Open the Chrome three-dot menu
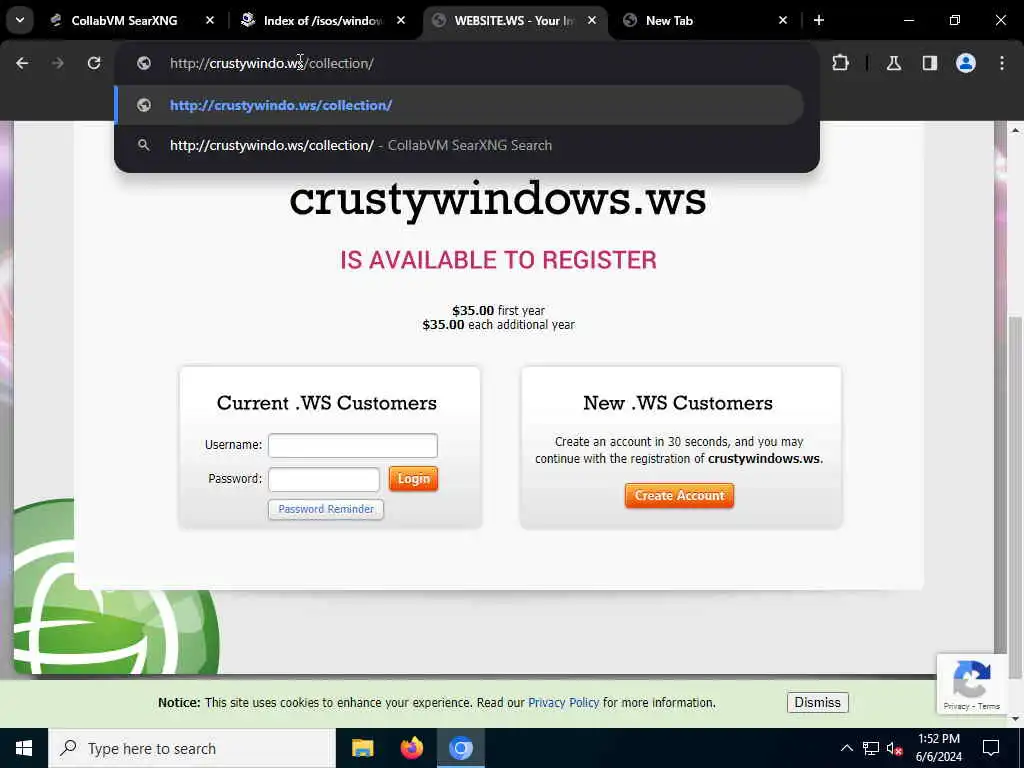 coord(1002,63)
